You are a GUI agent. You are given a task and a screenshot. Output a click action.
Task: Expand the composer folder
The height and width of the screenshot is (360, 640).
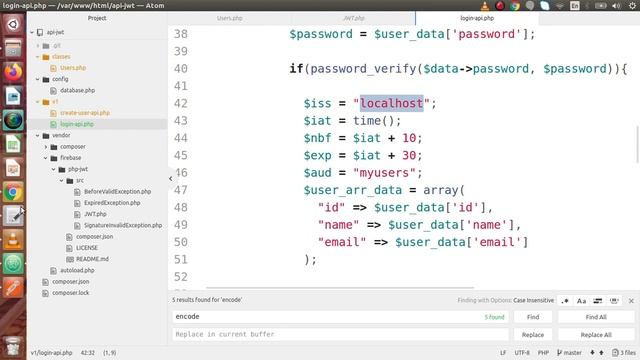pos(46,147)
